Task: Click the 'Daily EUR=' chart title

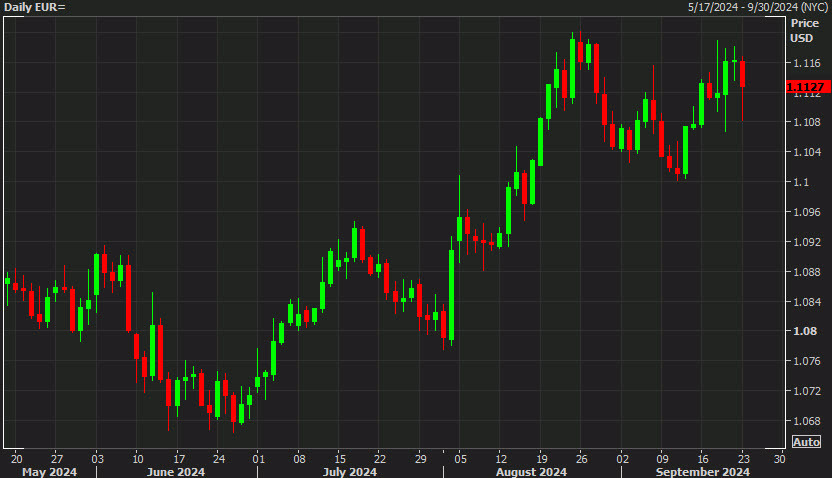Action: 34,7
